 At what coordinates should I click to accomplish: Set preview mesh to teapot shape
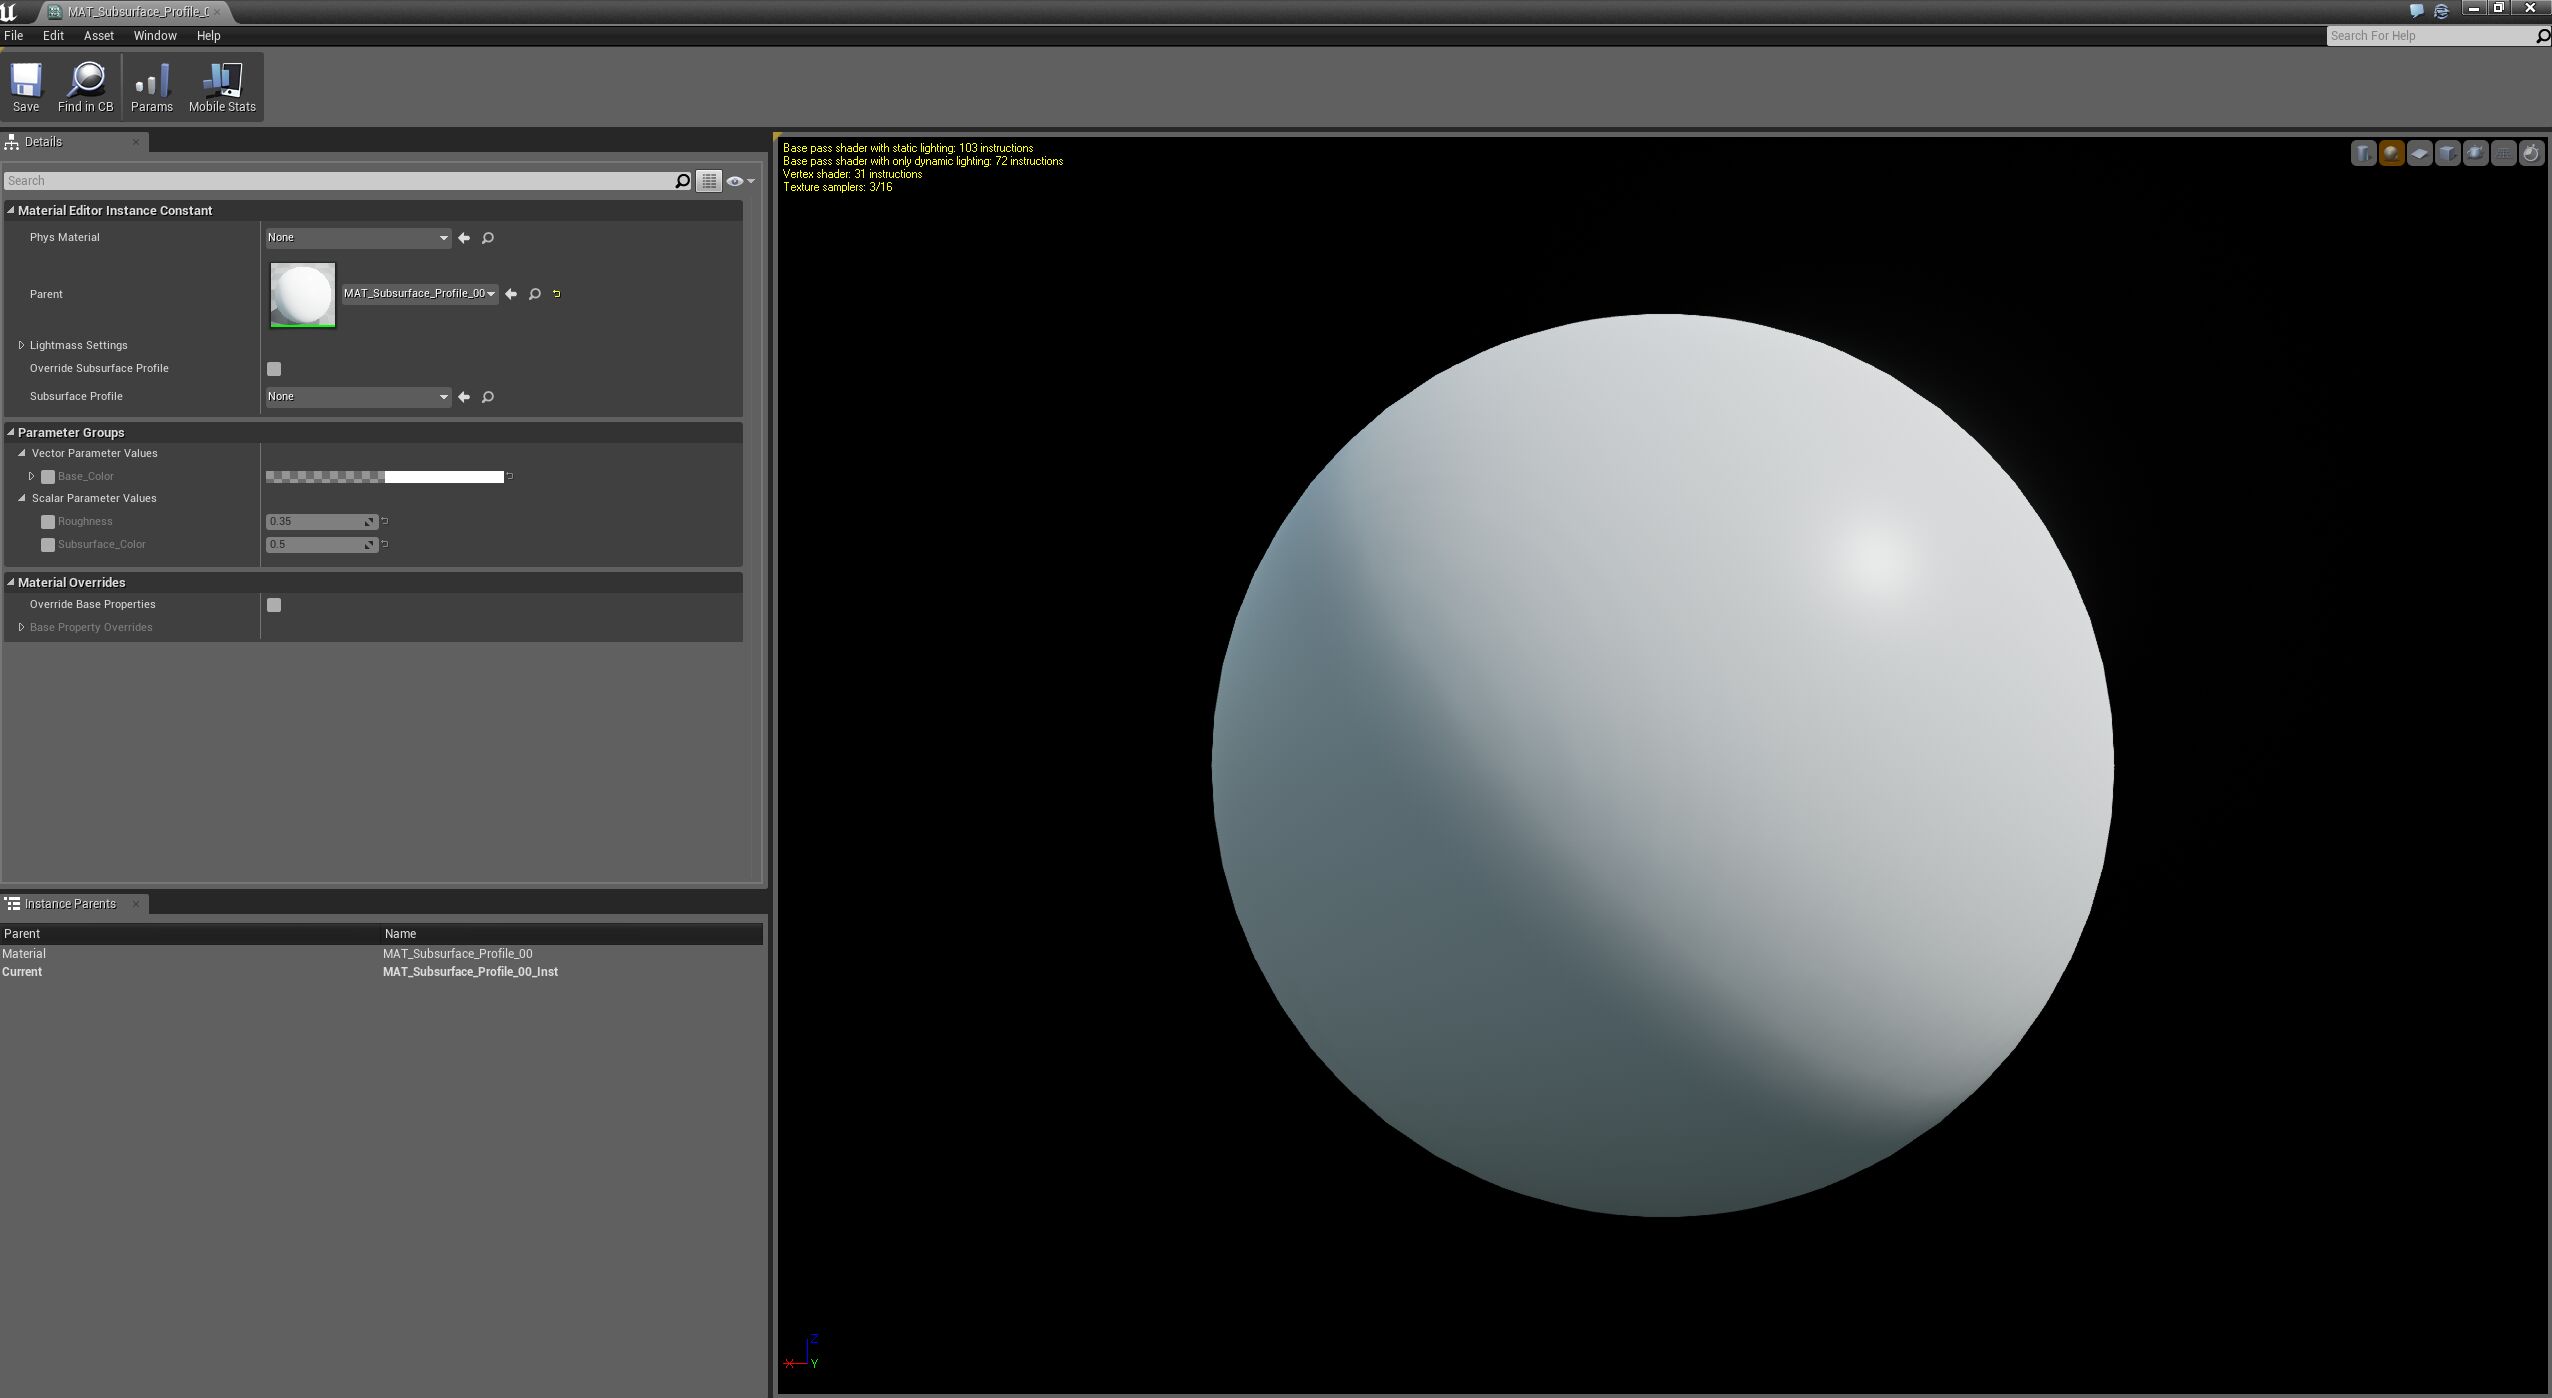click(x=2474, y=153)
